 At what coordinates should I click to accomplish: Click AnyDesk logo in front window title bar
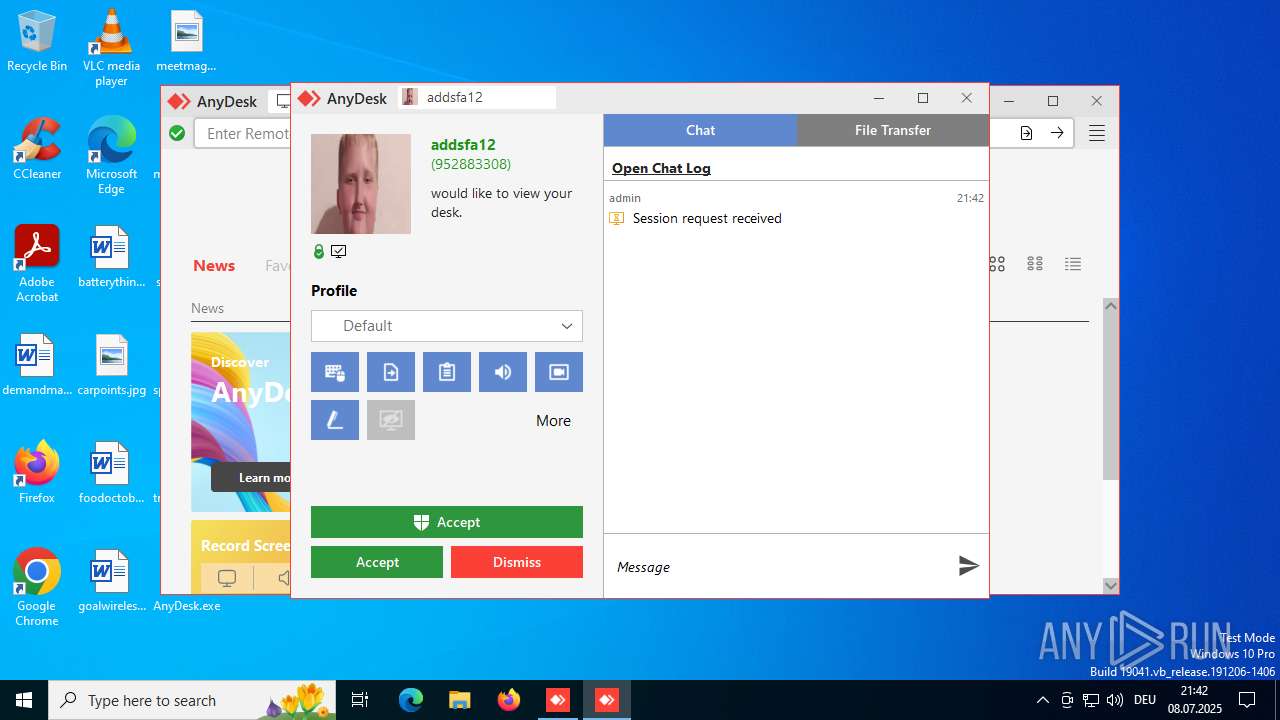click(x=309, y=98)
